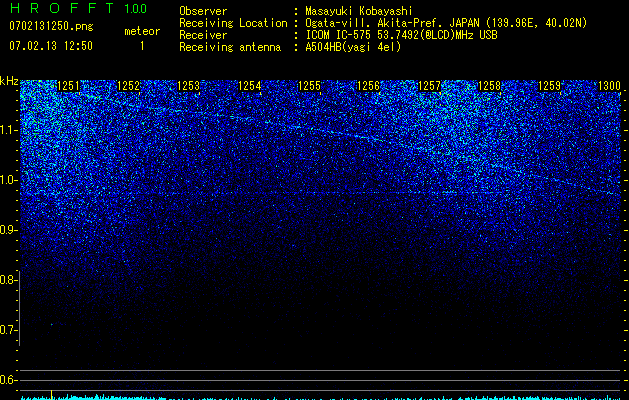Click the 1.0 frequency axis label
The image size is (629, 400).
pyautogui.click(x=9, y=180)
